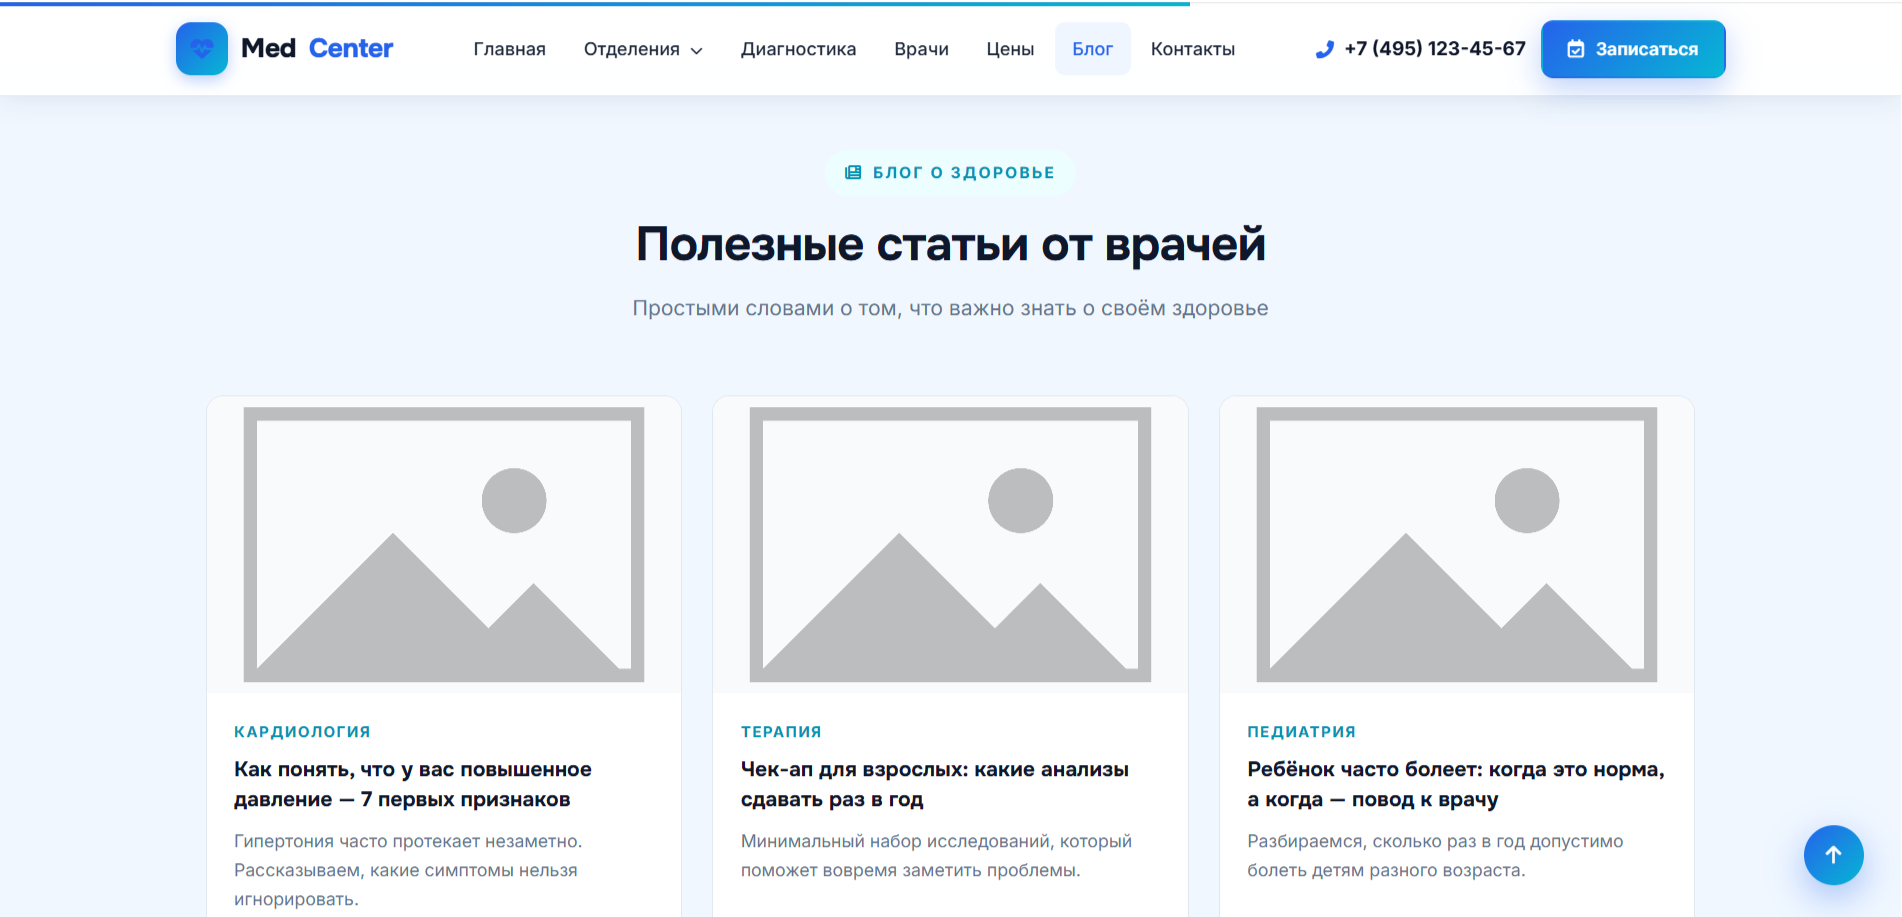Go to the Диагностика page
Viewport: 1902px width, 917px height.
tap(798, 49)
